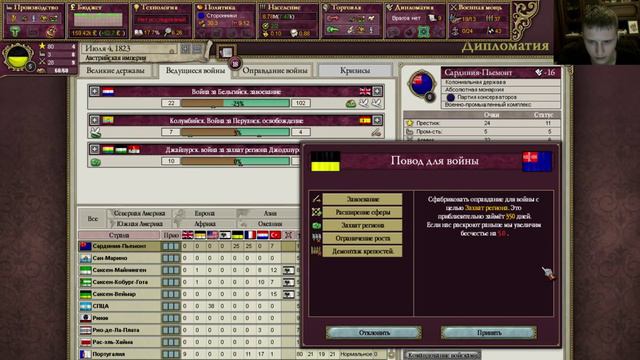The width and height of the screenshot is (640, 360).
Task: Expand Jaipur war details button
Action: (x=94, y=149)
